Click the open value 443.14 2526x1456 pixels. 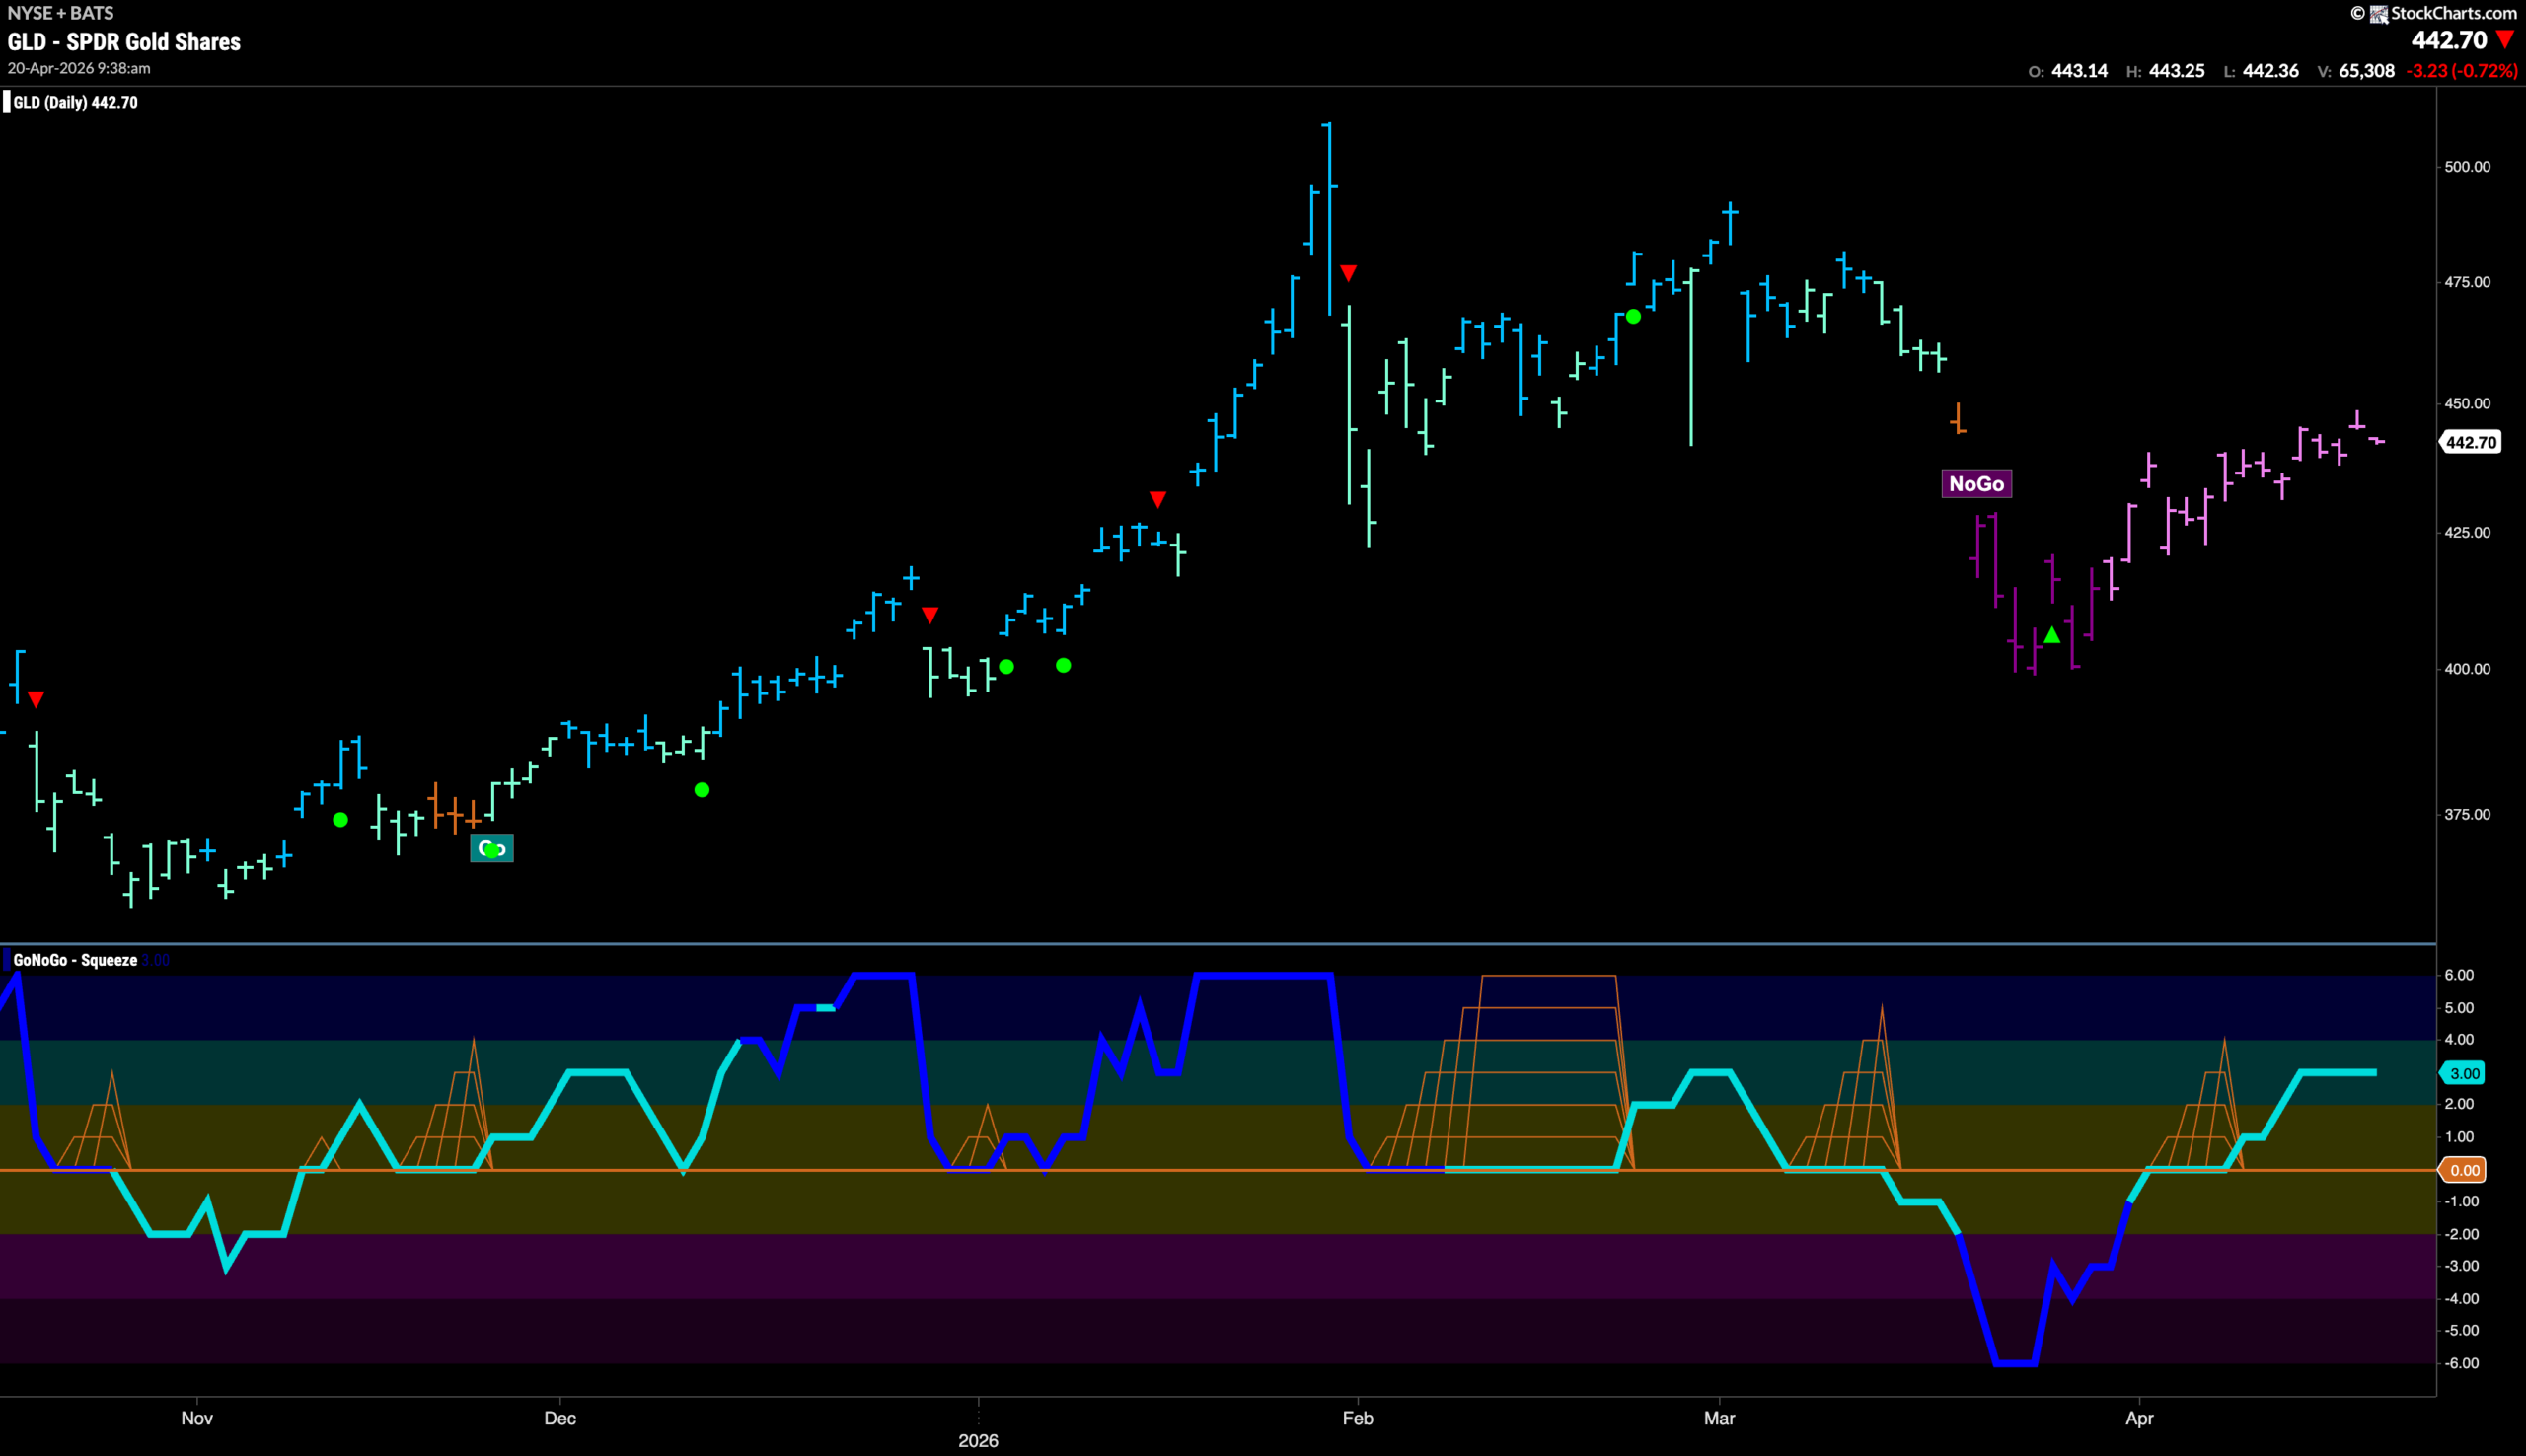(x=2079, y=71)
